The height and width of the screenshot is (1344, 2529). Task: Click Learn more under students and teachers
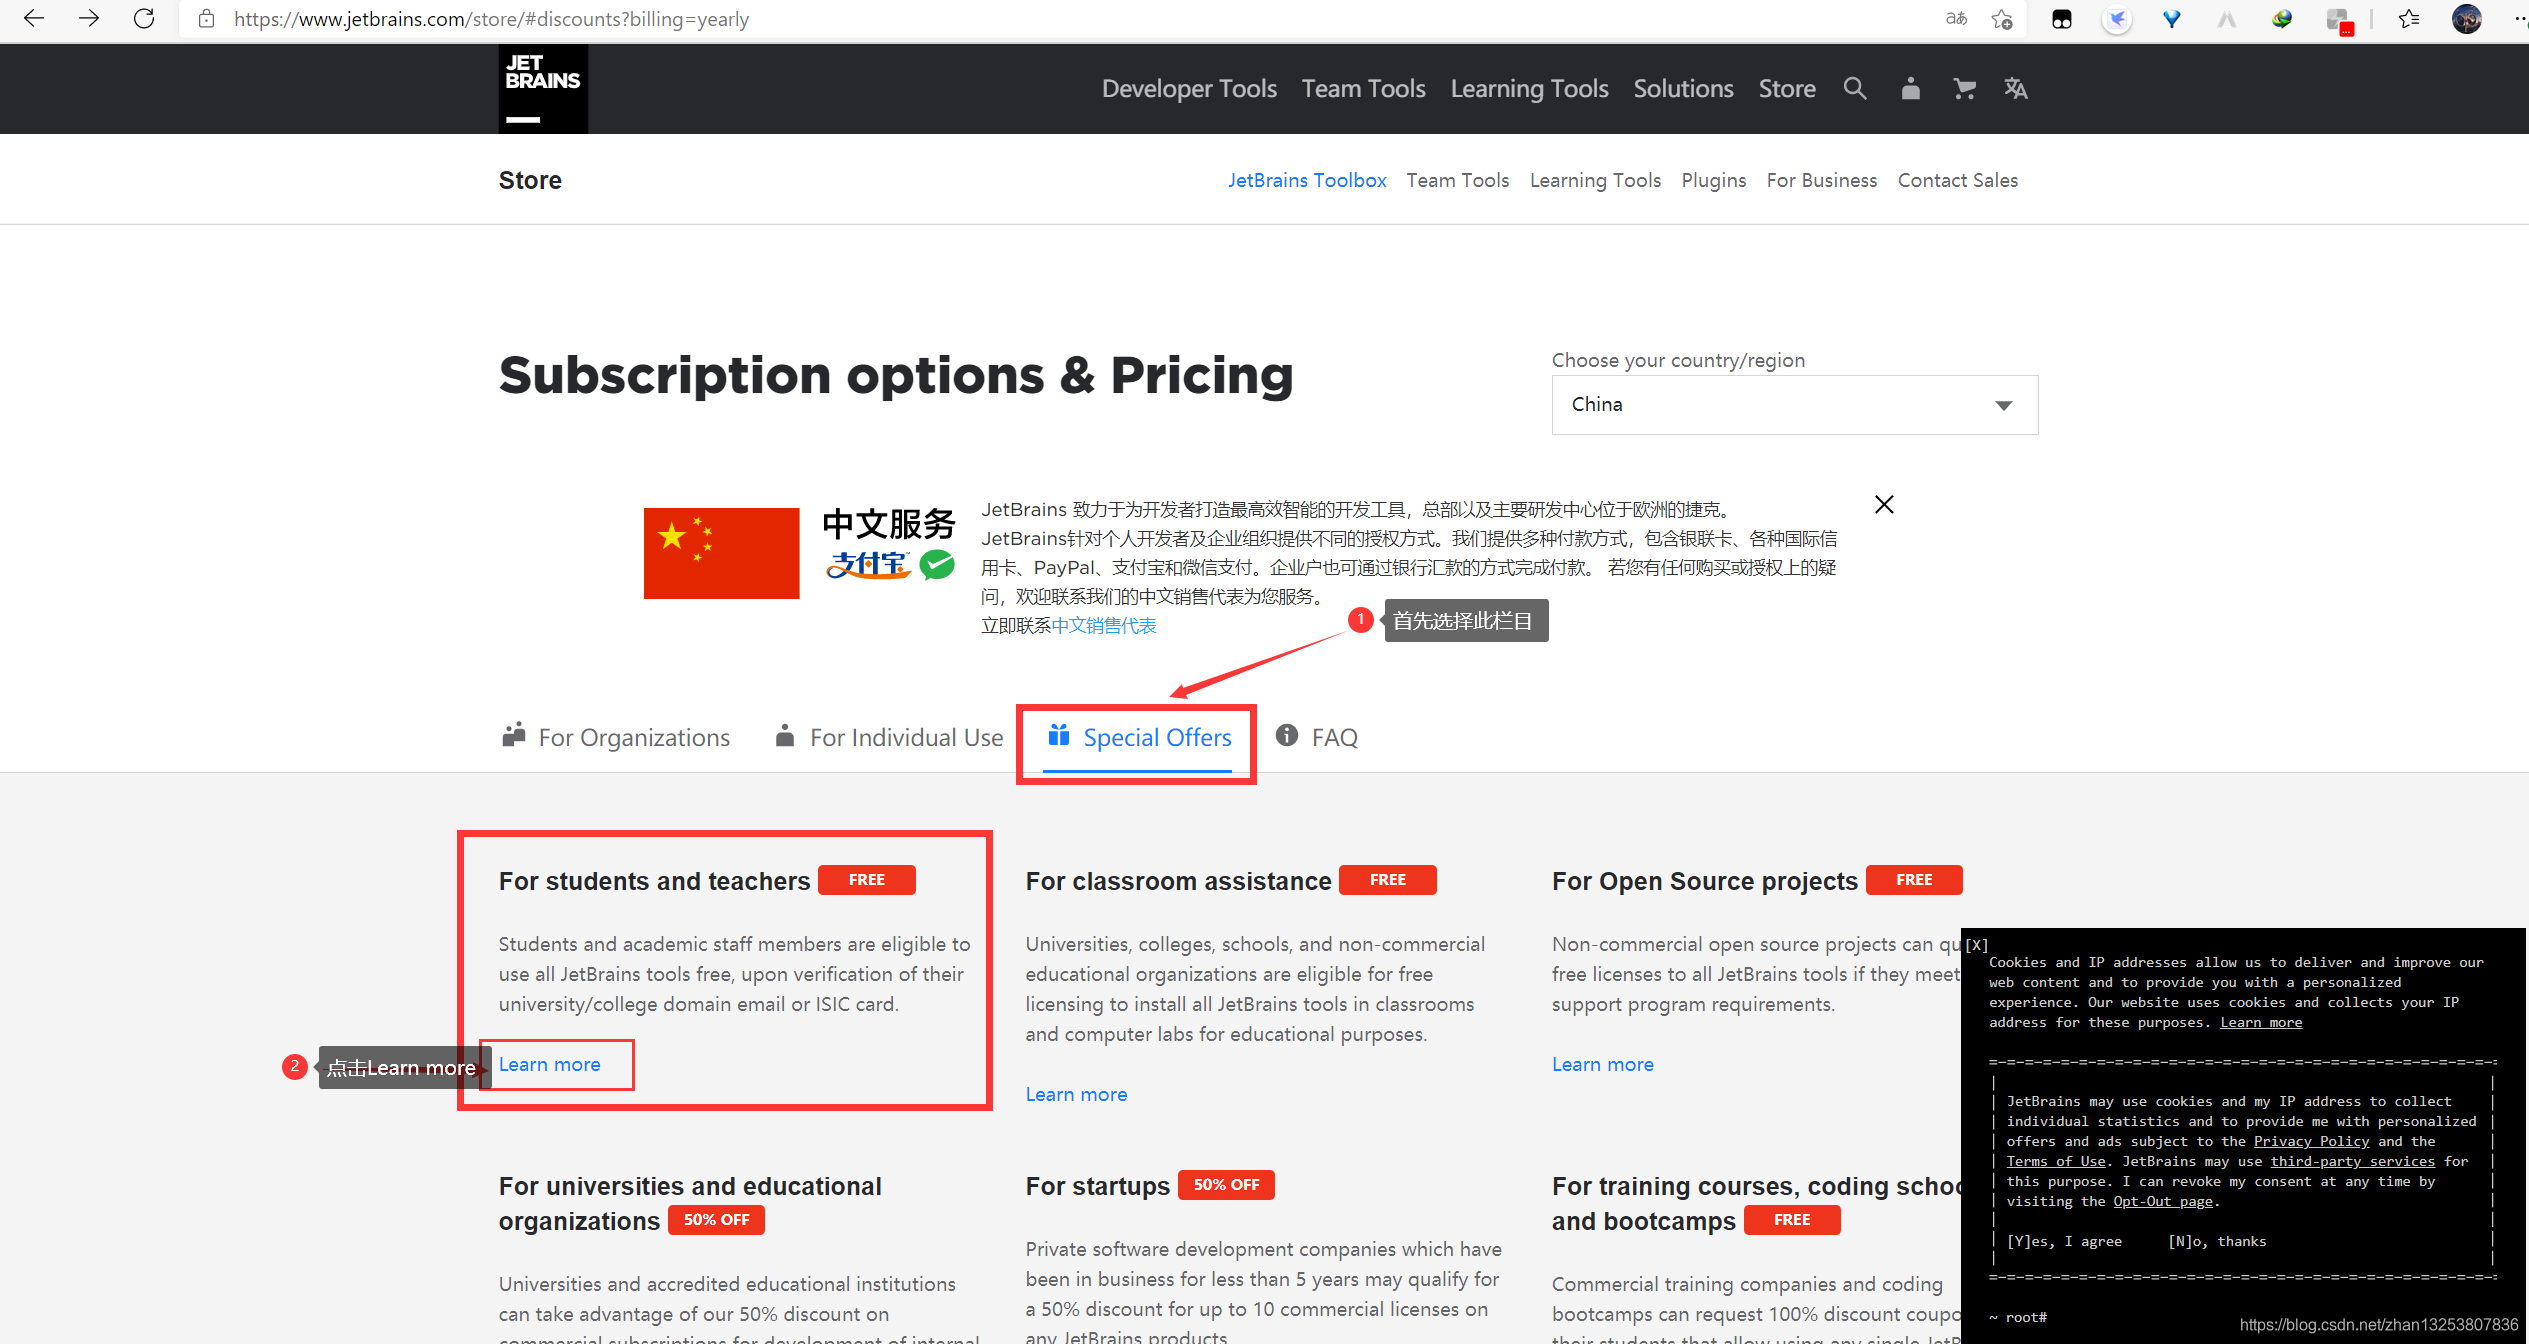point(550,1065)
